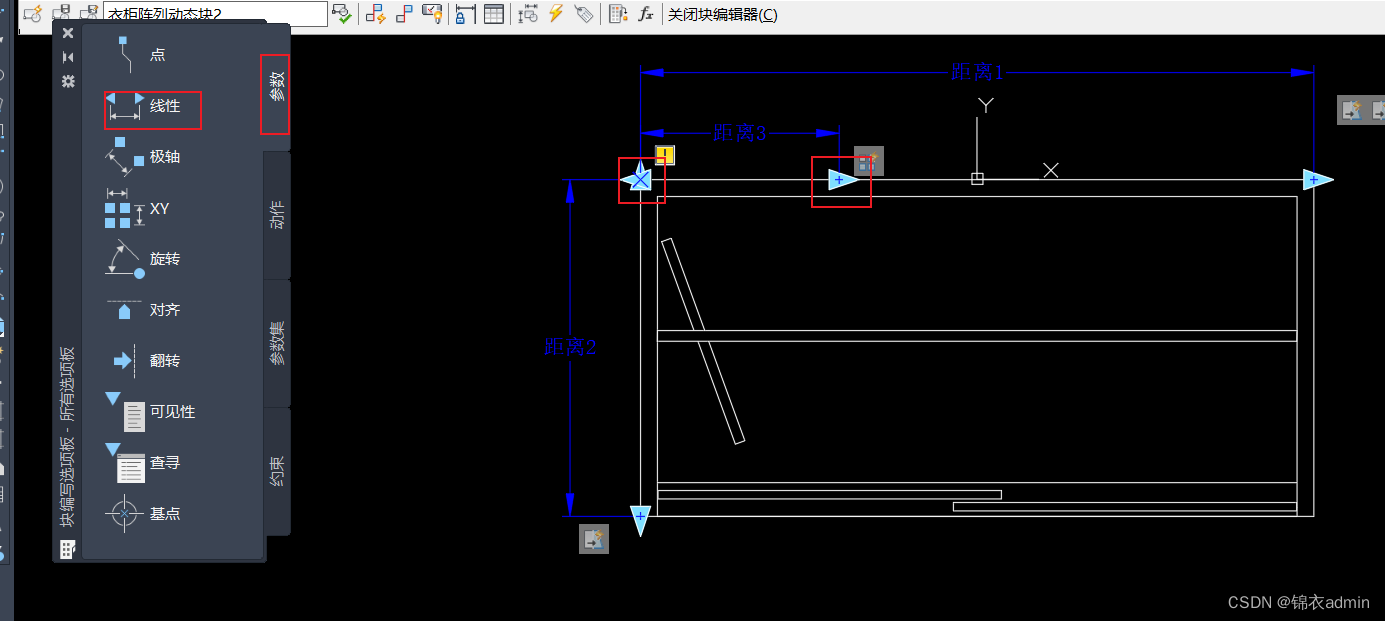Select the 旋转 (Rotation) parameter tool
This screenshot has width=1385, height=621.
(144, 259)
